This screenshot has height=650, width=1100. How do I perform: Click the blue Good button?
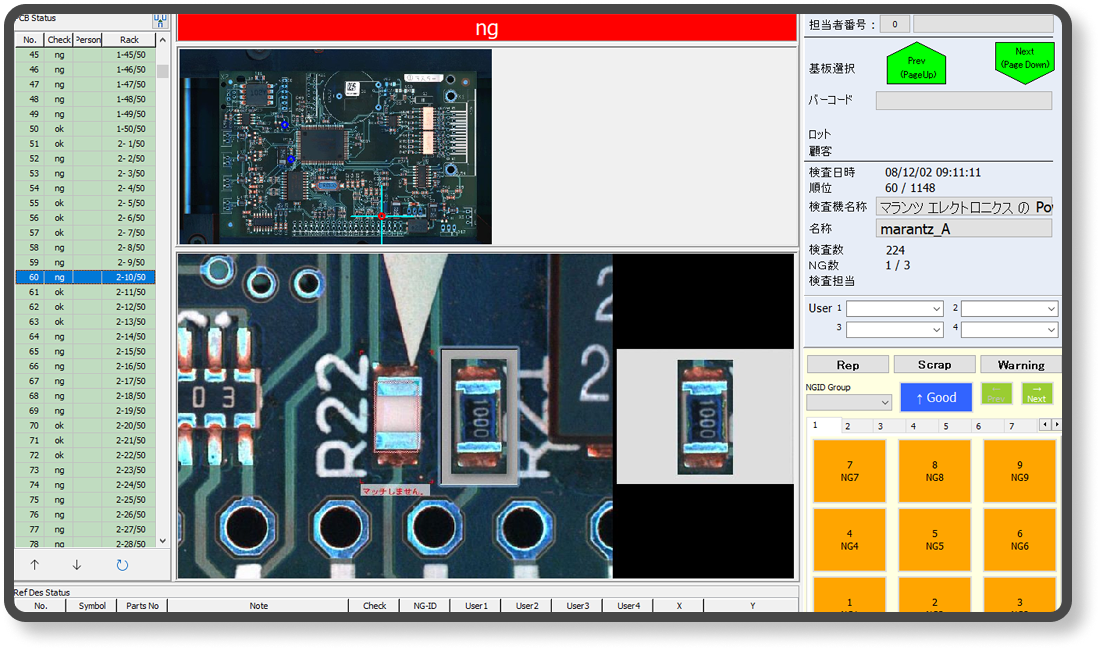click(x=935, y=397)
